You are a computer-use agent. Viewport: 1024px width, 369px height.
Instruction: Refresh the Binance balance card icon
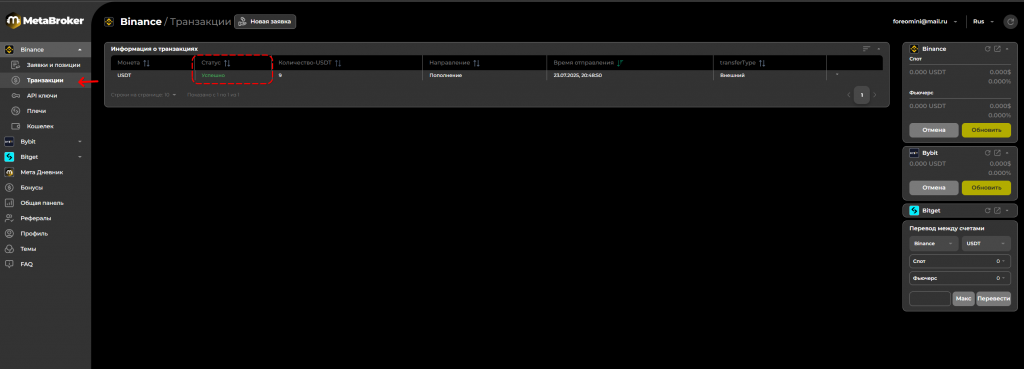[x=987, y=49]
